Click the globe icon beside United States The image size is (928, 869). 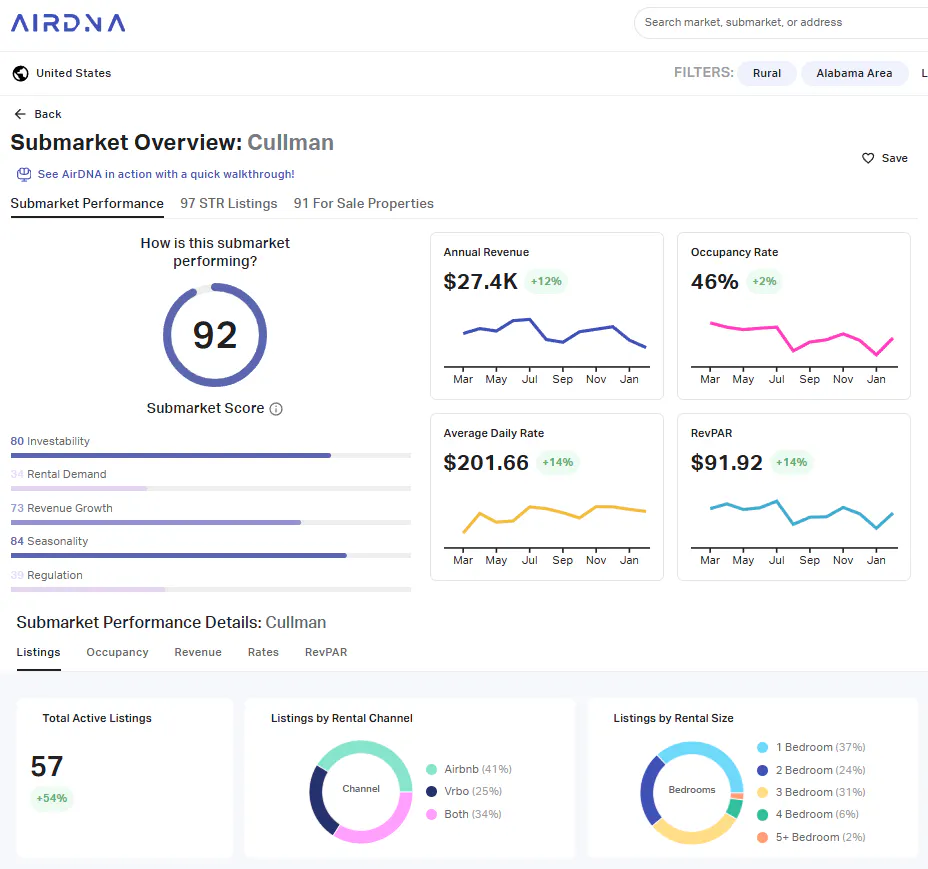(x=21, y=73)
